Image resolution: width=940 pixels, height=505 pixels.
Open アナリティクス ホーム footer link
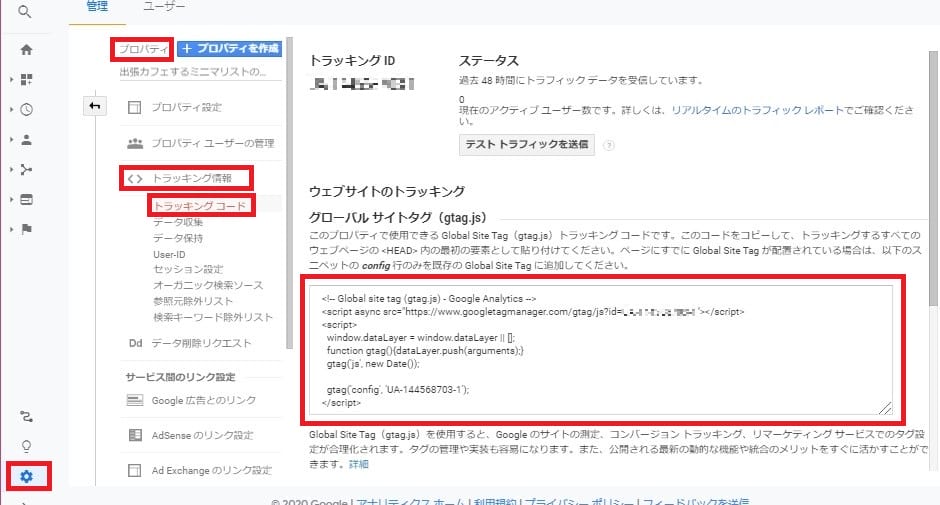(410, 501)
